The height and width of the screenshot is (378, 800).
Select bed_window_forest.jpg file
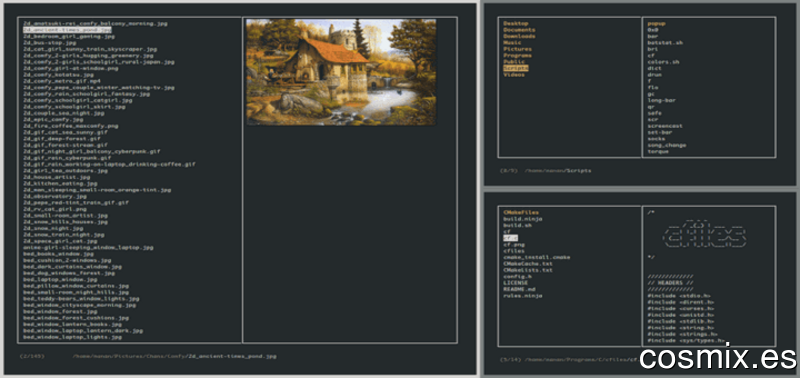click(60, 311)
